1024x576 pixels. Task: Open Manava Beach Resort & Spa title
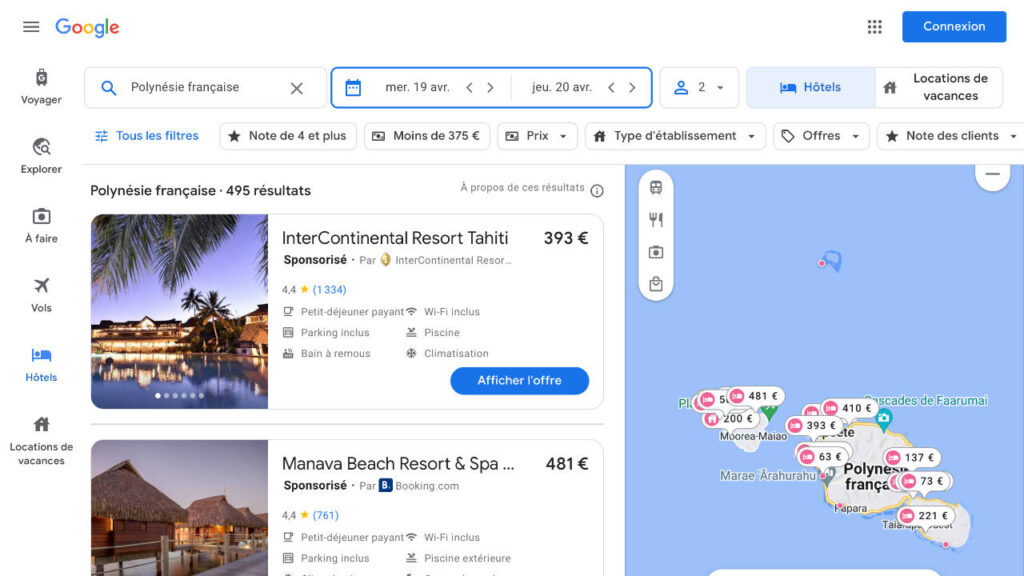click(x=398, y=464)
